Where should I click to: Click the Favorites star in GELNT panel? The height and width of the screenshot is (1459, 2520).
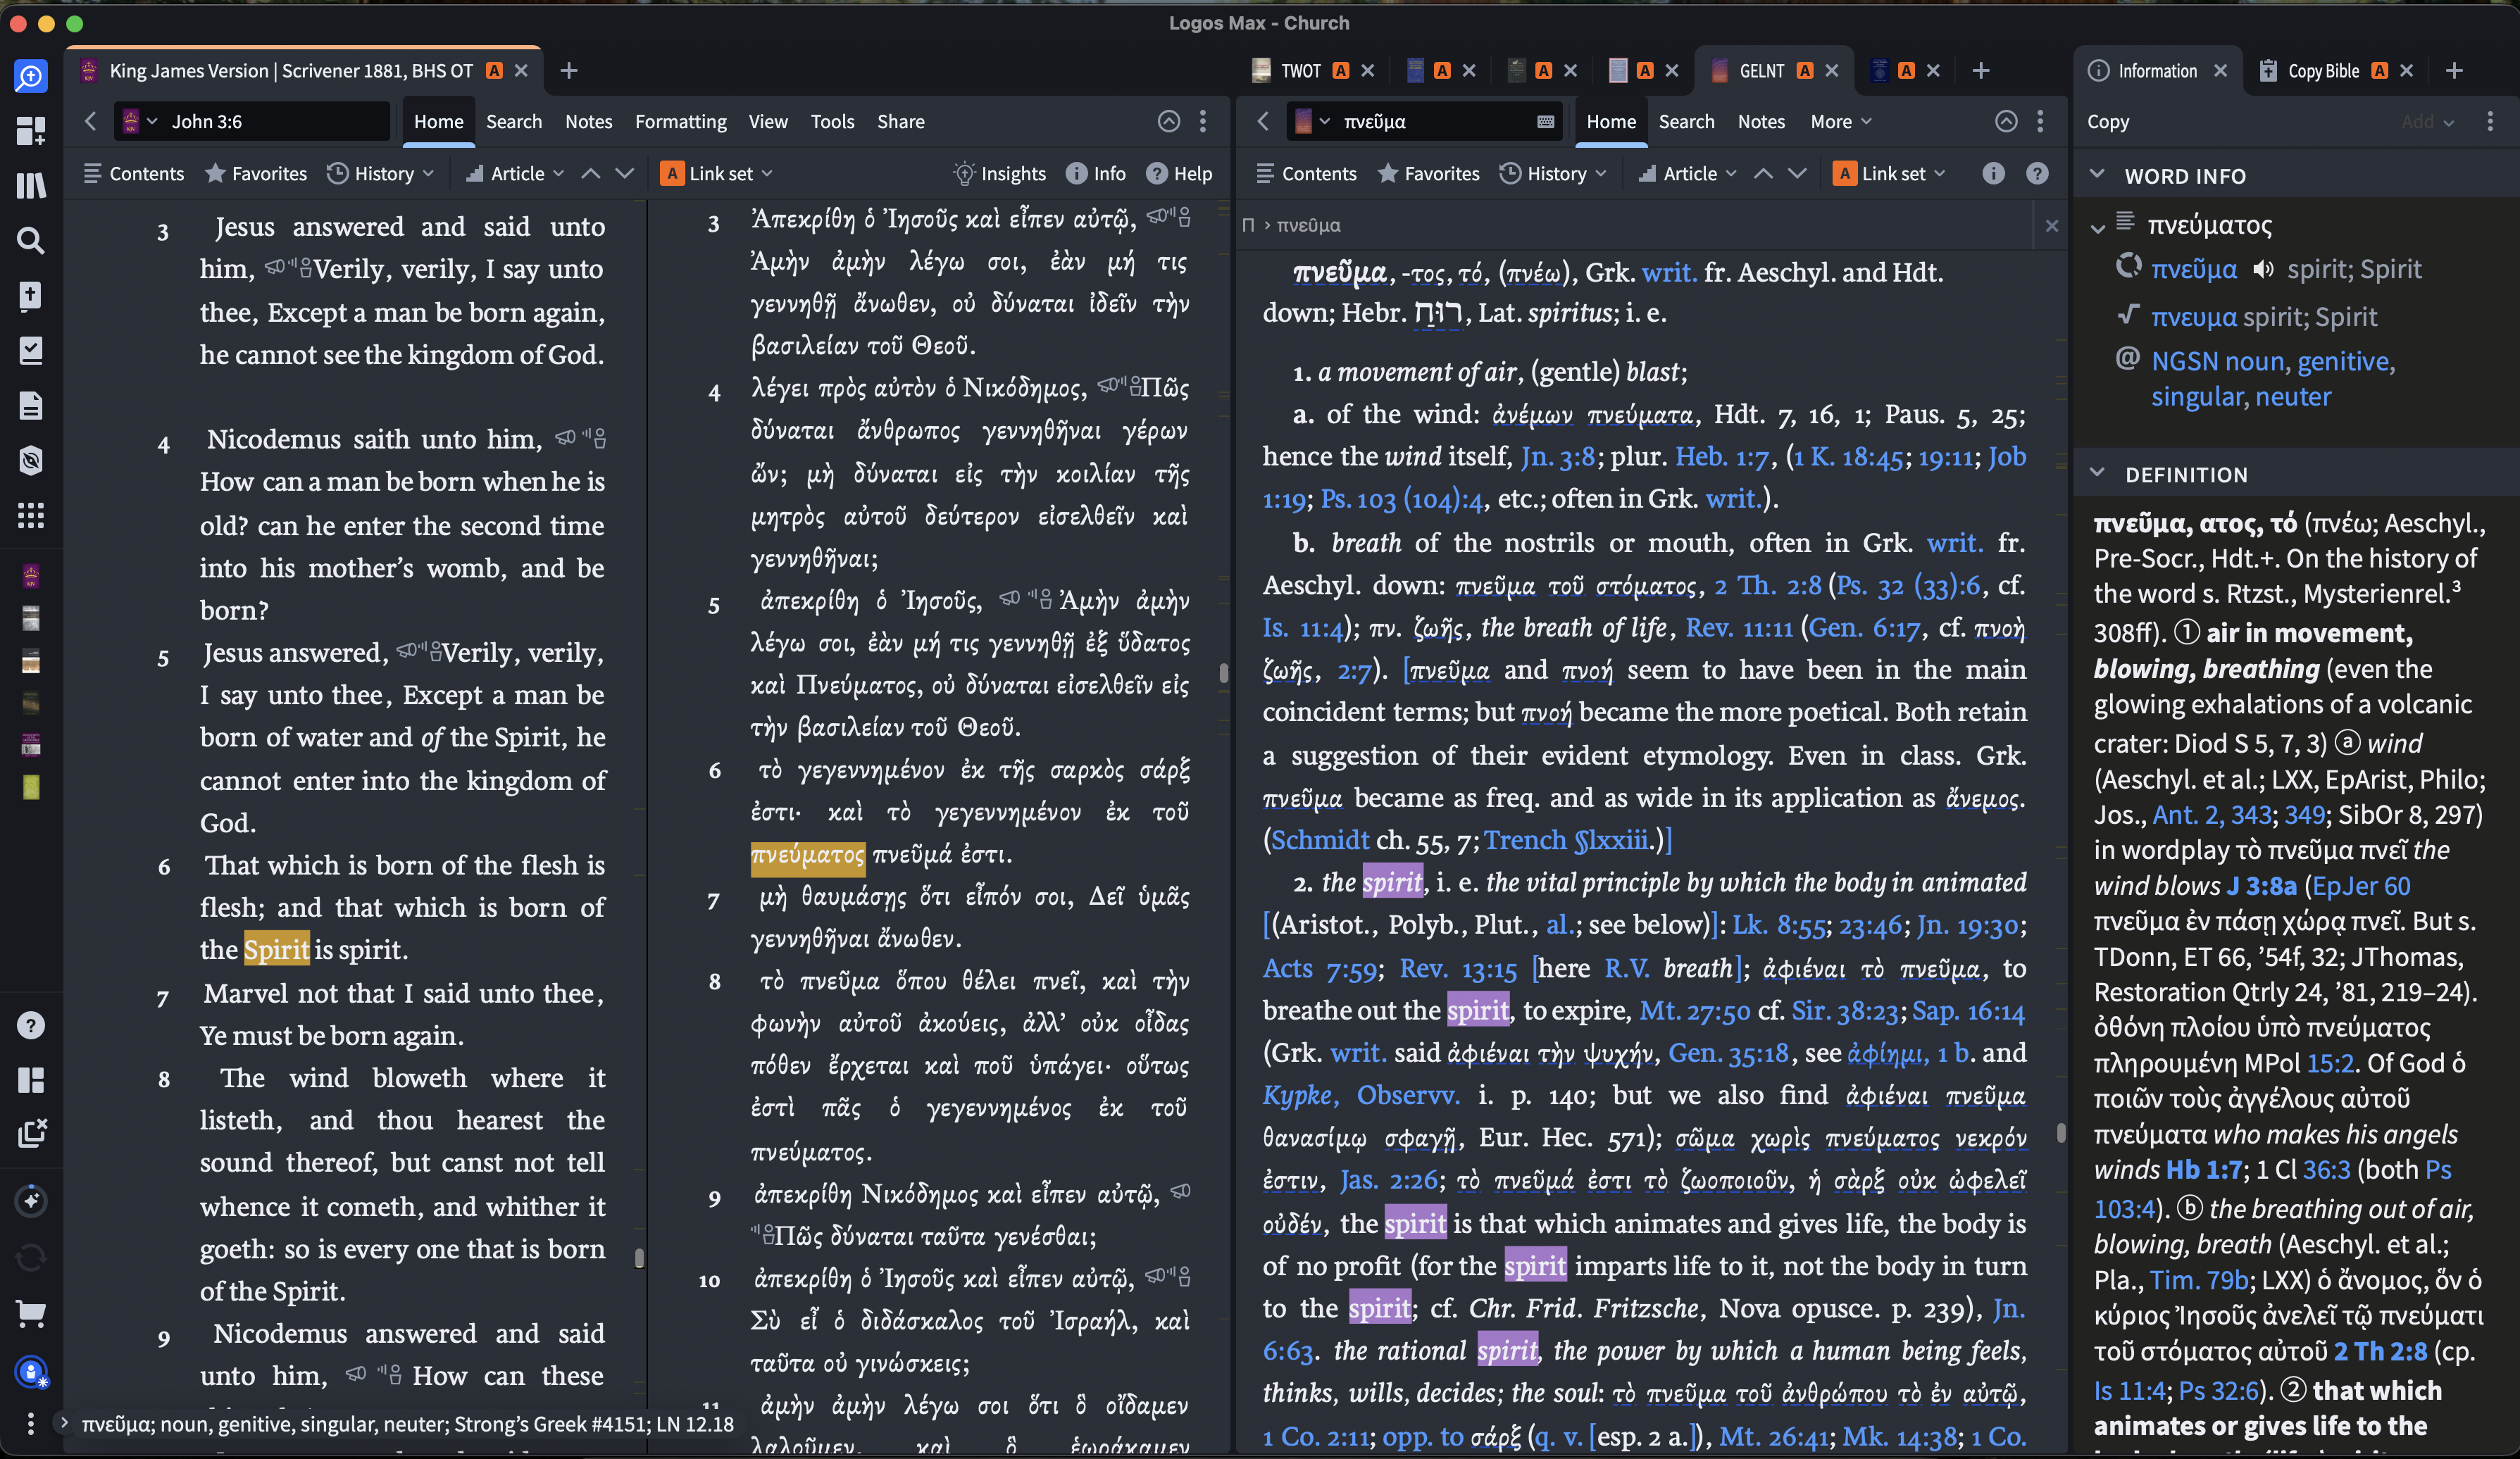[1387, 174]
